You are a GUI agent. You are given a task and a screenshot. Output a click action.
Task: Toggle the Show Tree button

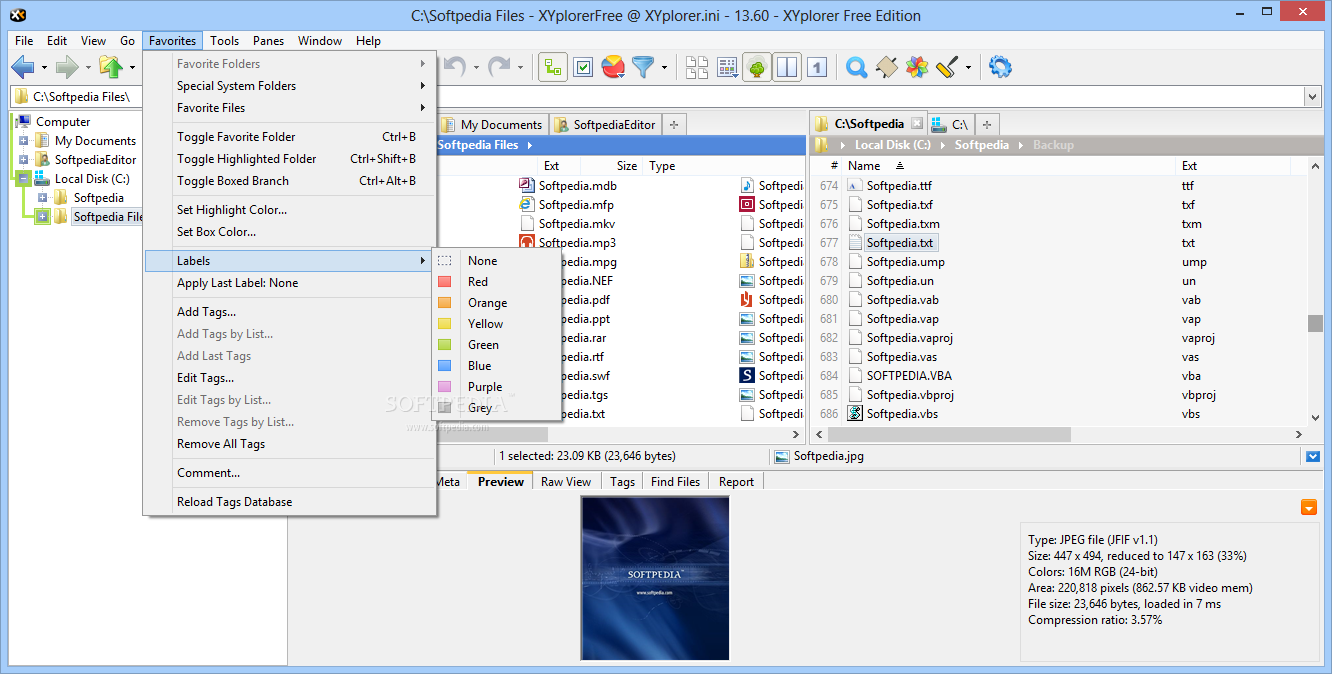point(757,68)
